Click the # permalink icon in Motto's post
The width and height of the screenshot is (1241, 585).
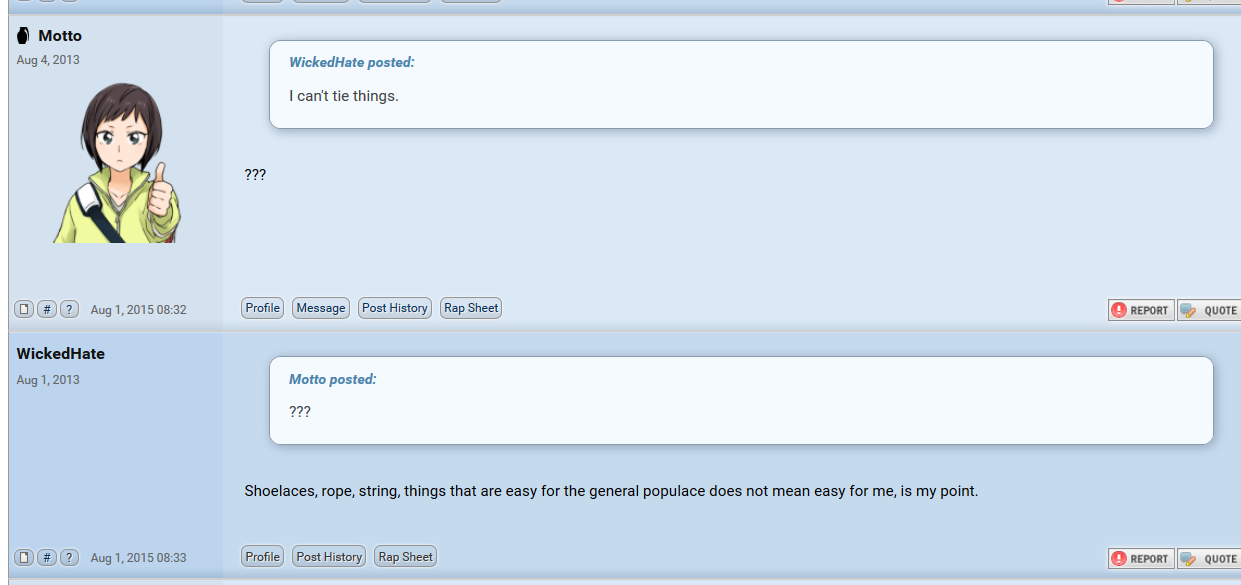47,309
